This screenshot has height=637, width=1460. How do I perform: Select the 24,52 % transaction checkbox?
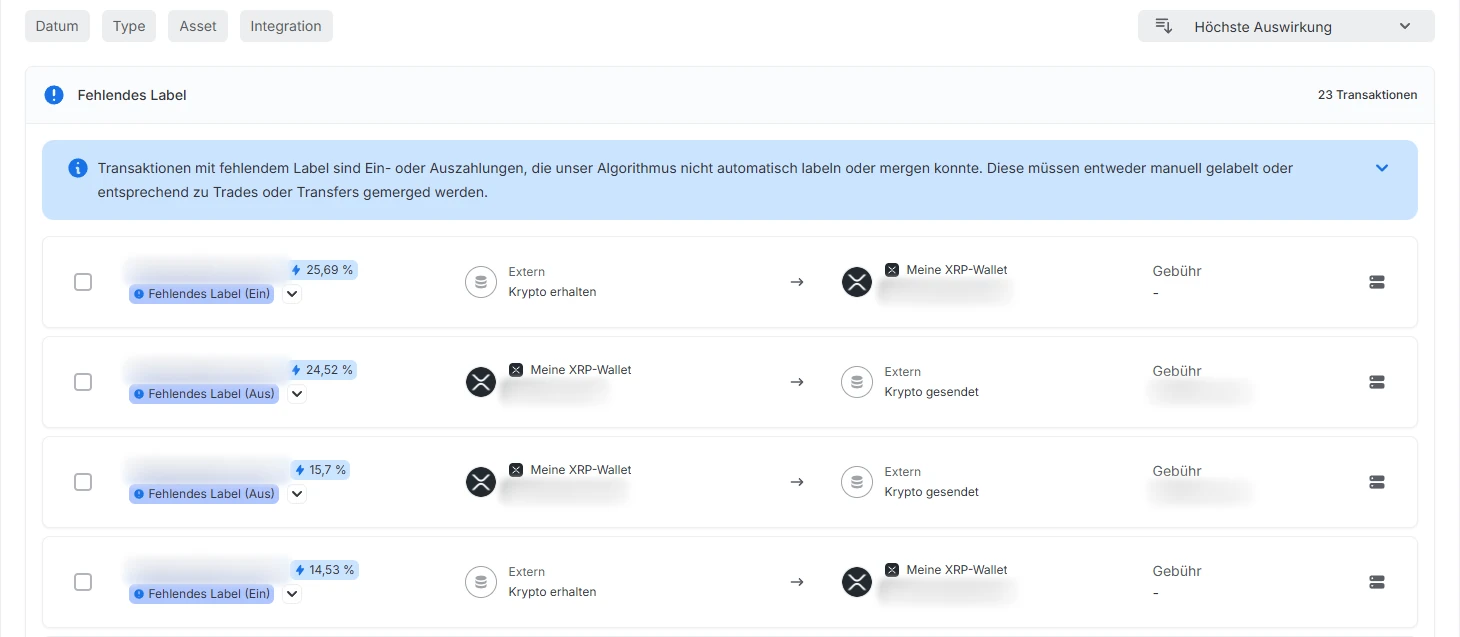point(83,382)
